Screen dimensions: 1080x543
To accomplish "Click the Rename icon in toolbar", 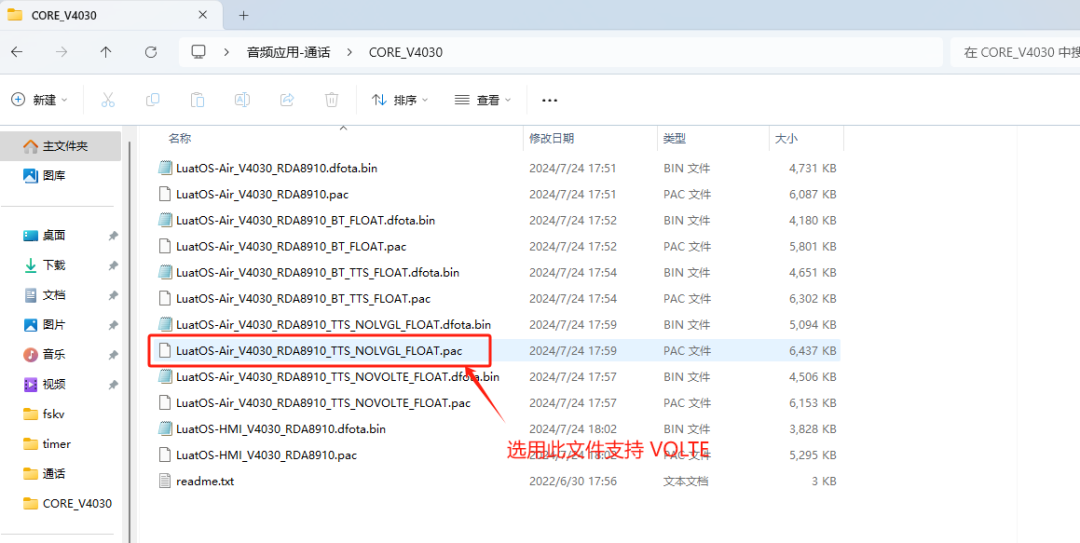I will pyautogui.click(x=242, y=100).
